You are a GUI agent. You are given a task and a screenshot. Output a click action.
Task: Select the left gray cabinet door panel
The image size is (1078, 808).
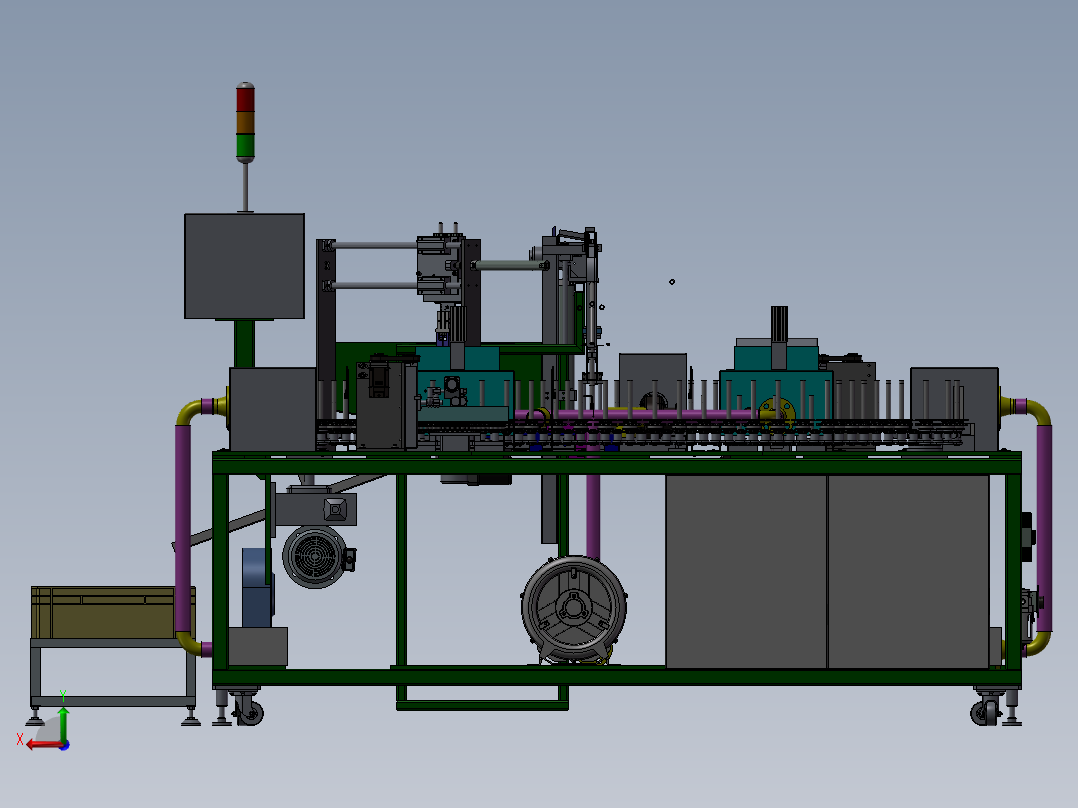[x=746, y=571]
